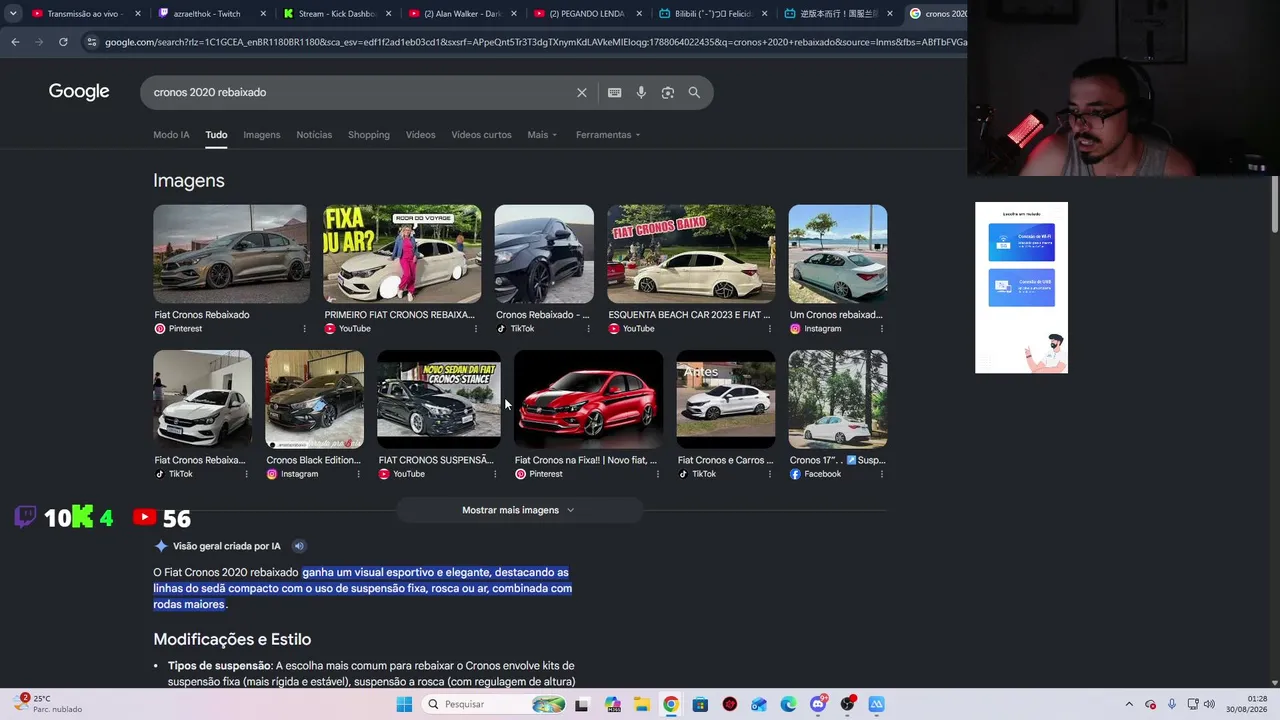Image resolution: width=1280 pixels, height=720 pixels.
Task: Open the weather widget showing 25°C
Action: point(50,704)
